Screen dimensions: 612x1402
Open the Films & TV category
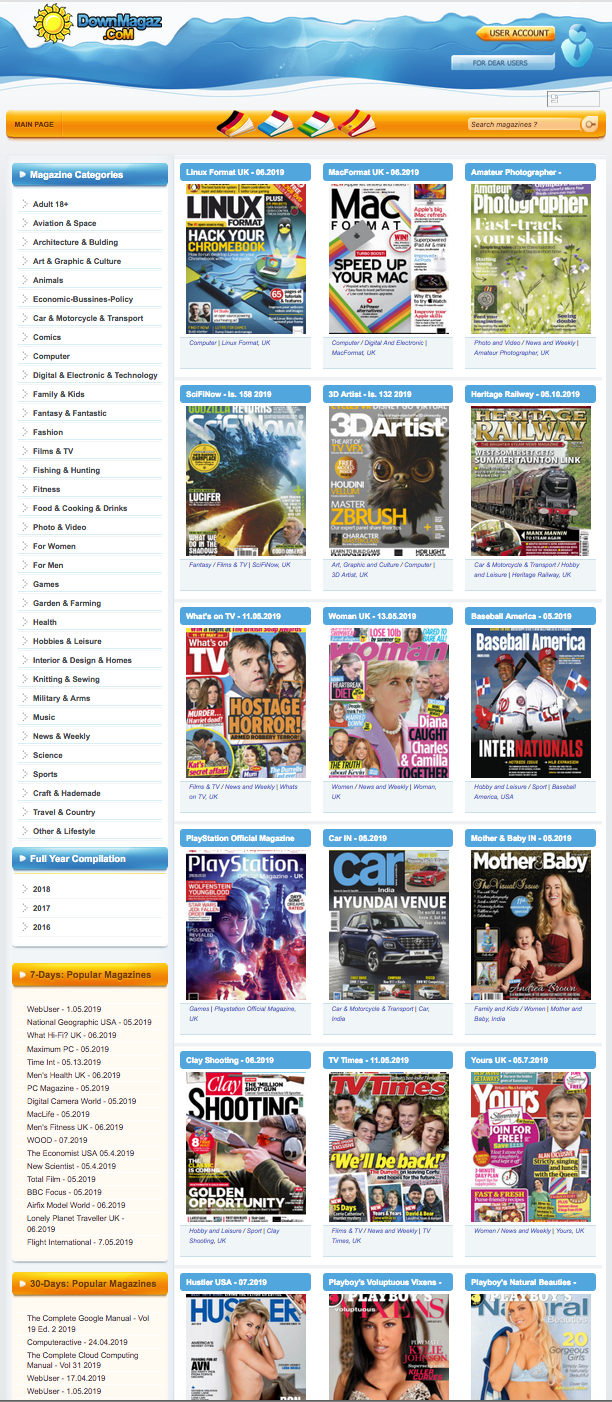(x=53, y=452)
